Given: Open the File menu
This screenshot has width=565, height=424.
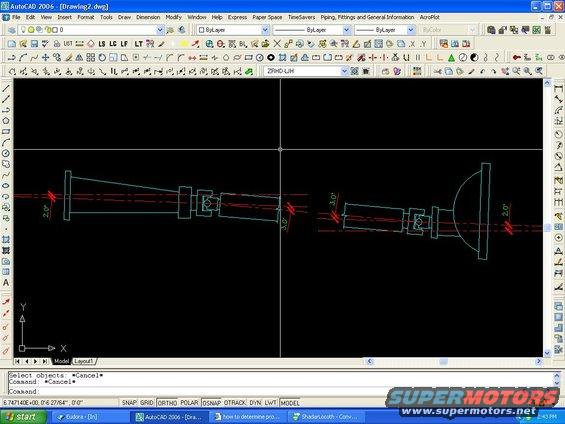Looking at the screenshot, I should click(16, 17).
